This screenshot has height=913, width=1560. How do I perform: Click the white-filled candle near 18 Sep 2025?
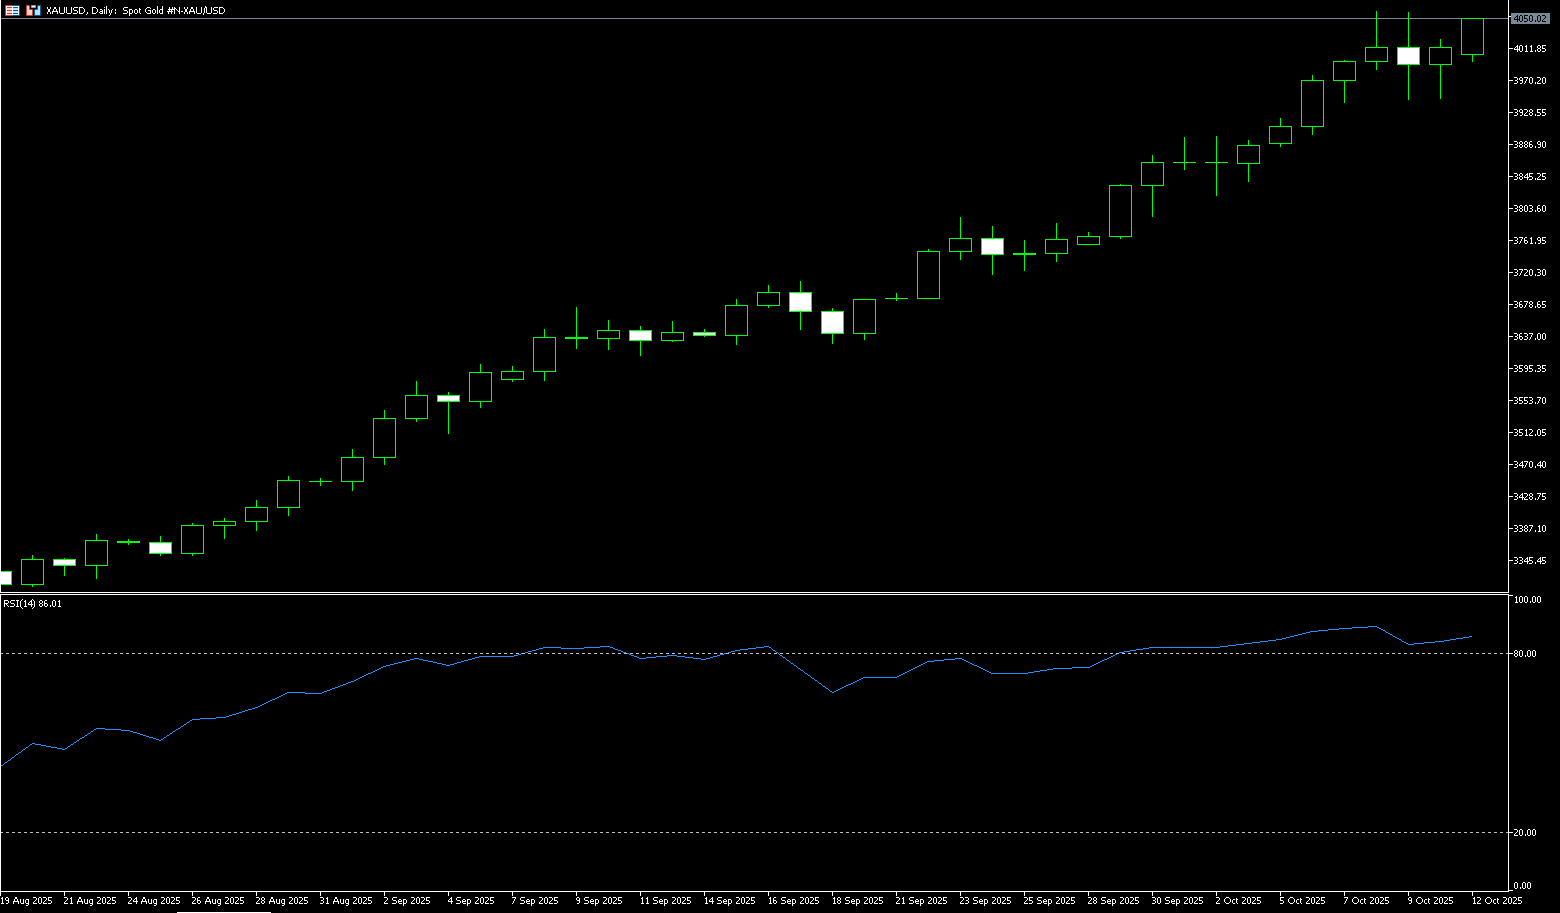tap(832, 322)
